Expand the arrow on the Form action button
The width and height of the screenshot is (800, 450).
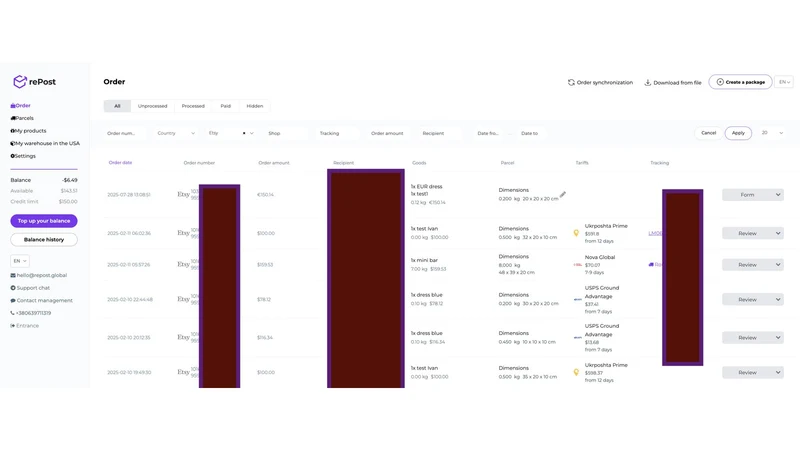click(x=778, y=194)
